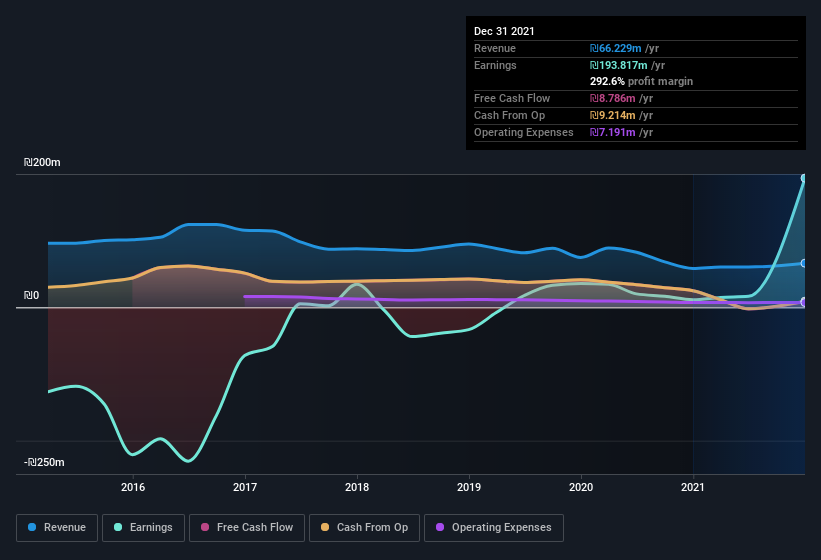Select the 2019 x-axis label

click(469, 487)
